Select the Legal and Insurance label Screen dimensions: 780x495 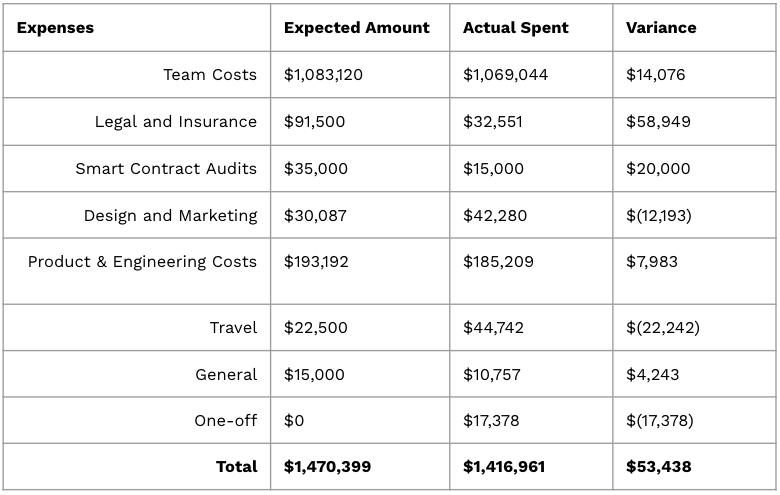coord(175,122)
